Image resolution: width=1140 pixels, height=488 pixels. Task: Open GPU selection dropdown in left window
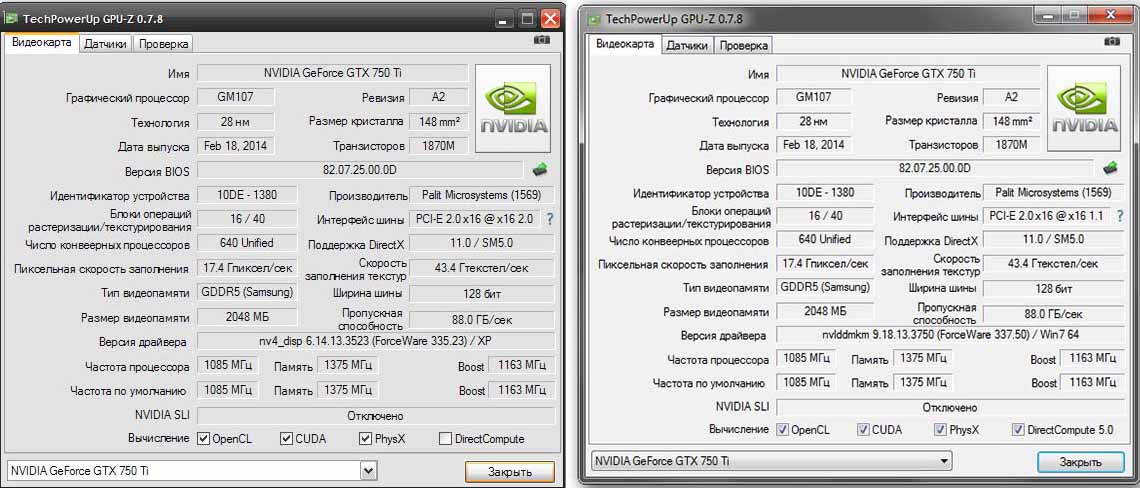coord(369,471)
